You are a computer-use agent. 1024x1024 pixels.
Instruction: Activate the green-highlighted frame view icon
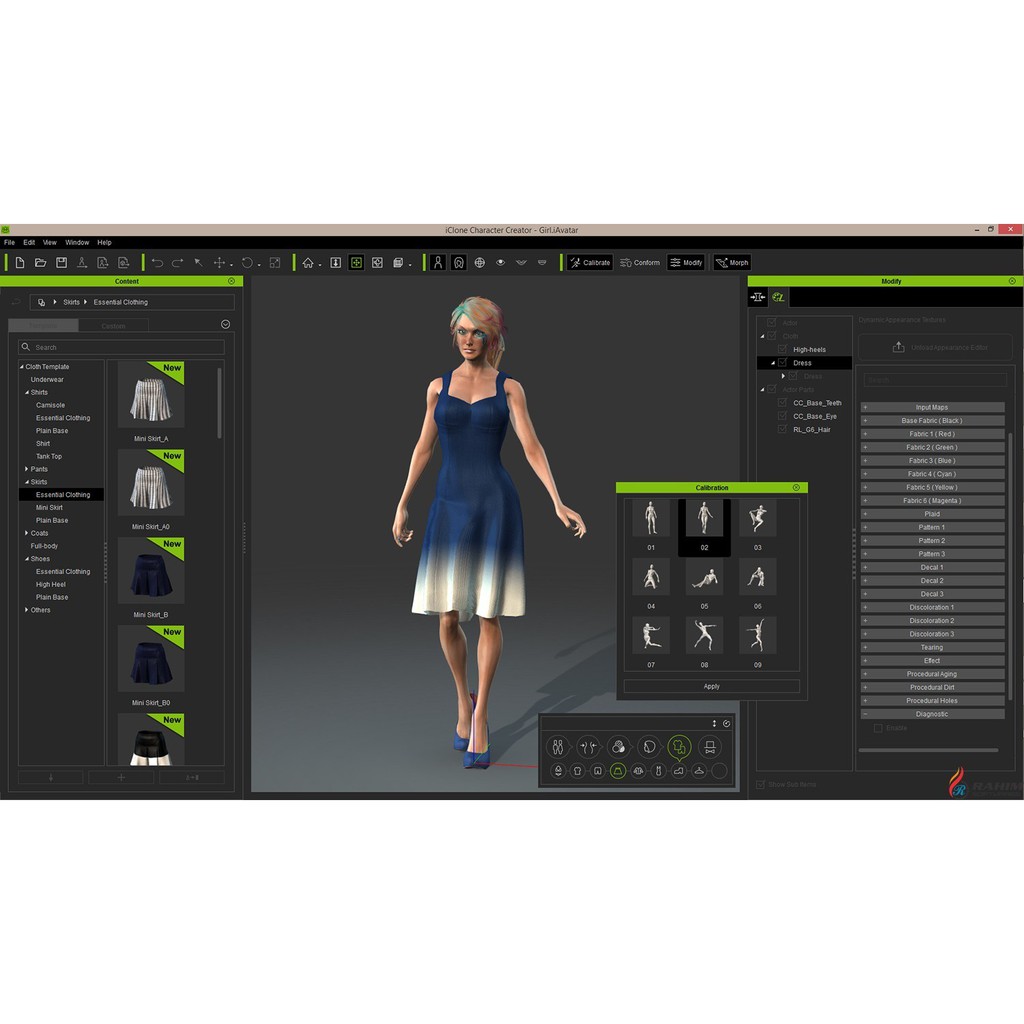click(356, 263)
